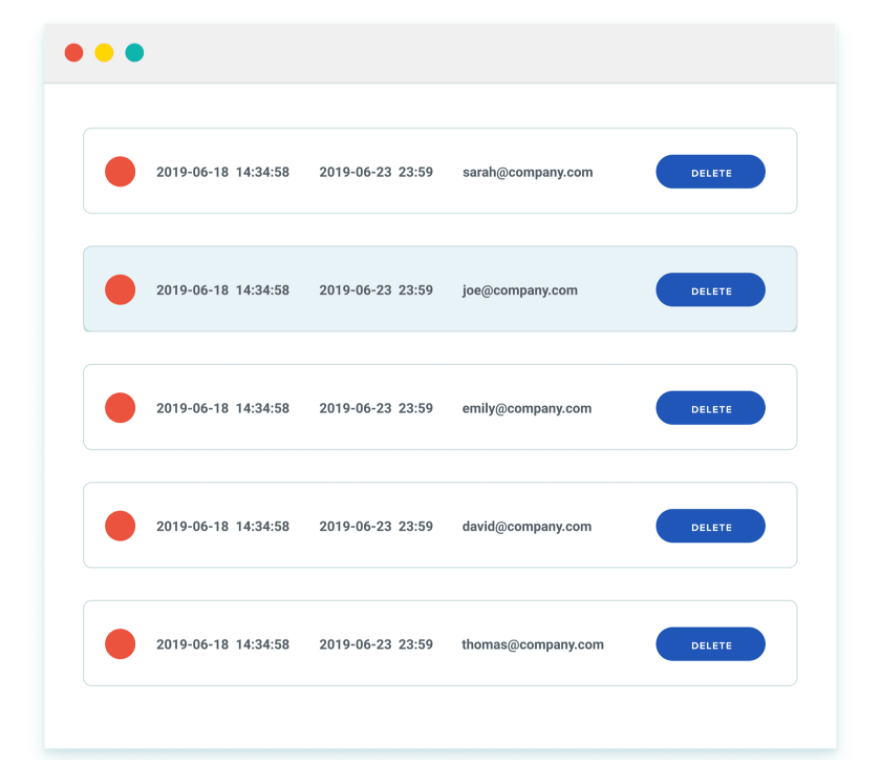Click the joe@company.com email text
Viewport: 890px width, 760px height.
tap(519, 289)
